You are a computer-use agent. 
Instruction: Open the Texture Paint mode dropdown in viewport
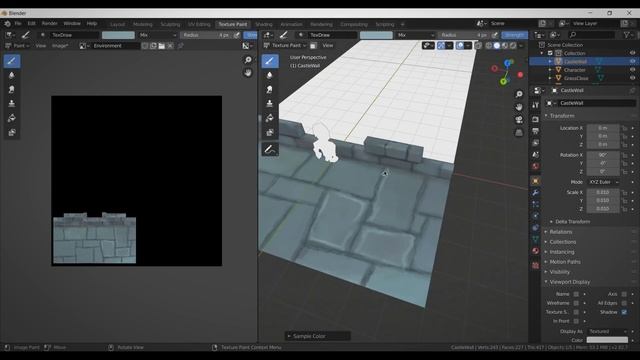pyautogui.click(x=285, y=46)
